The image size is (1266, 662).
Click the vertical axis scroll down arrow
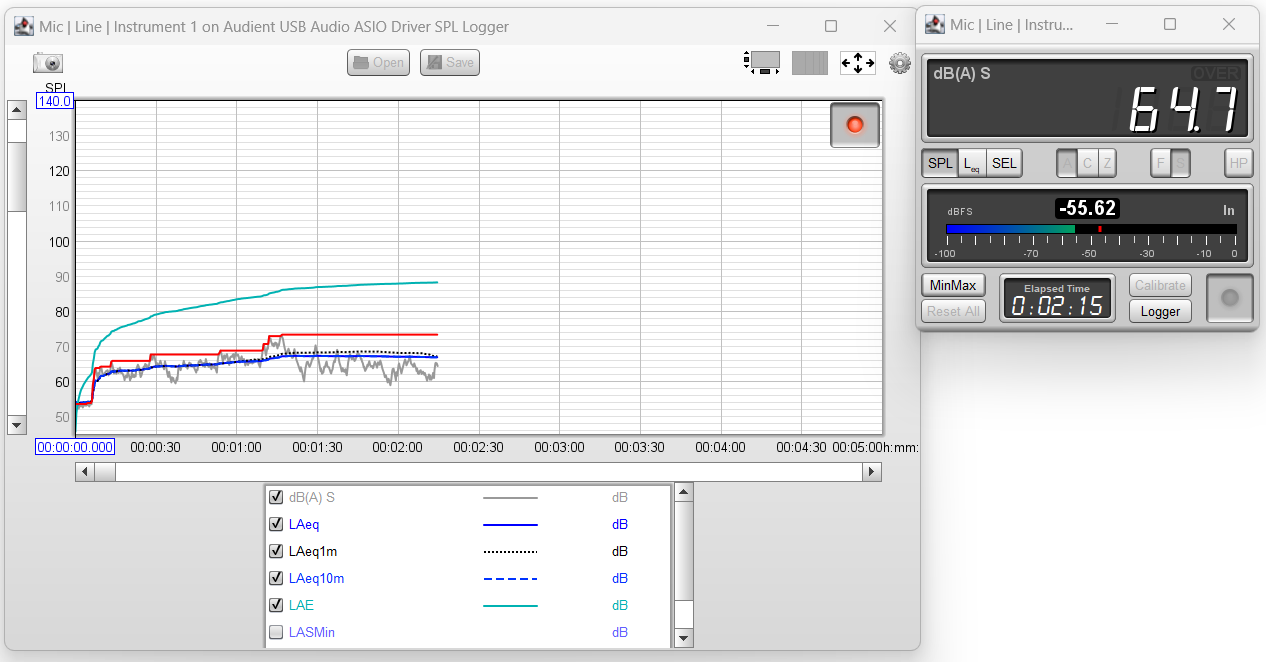[17, 425]
